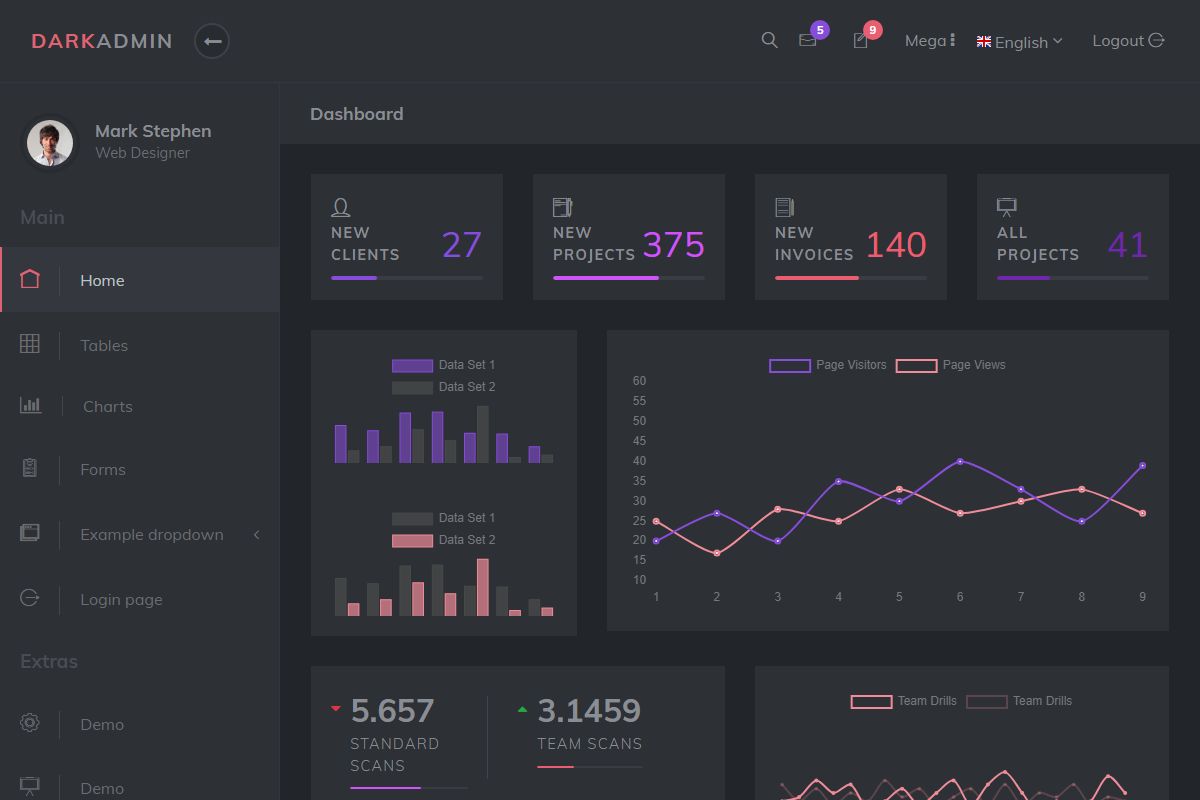
Task: Expand the Example dropdown chevron
Action: [256, 534]
